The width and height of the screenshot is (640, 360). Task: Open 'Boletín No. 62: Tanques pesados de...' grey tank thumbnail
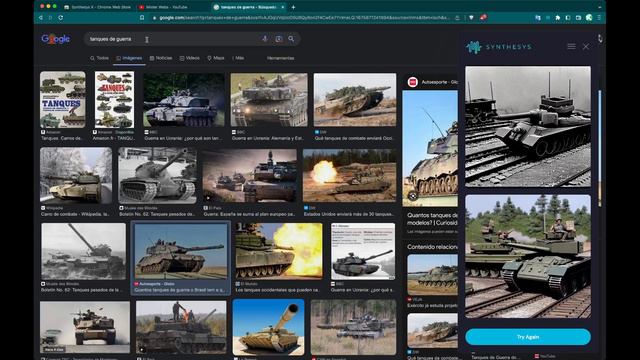pyautogui.click(x=158, y=176)
